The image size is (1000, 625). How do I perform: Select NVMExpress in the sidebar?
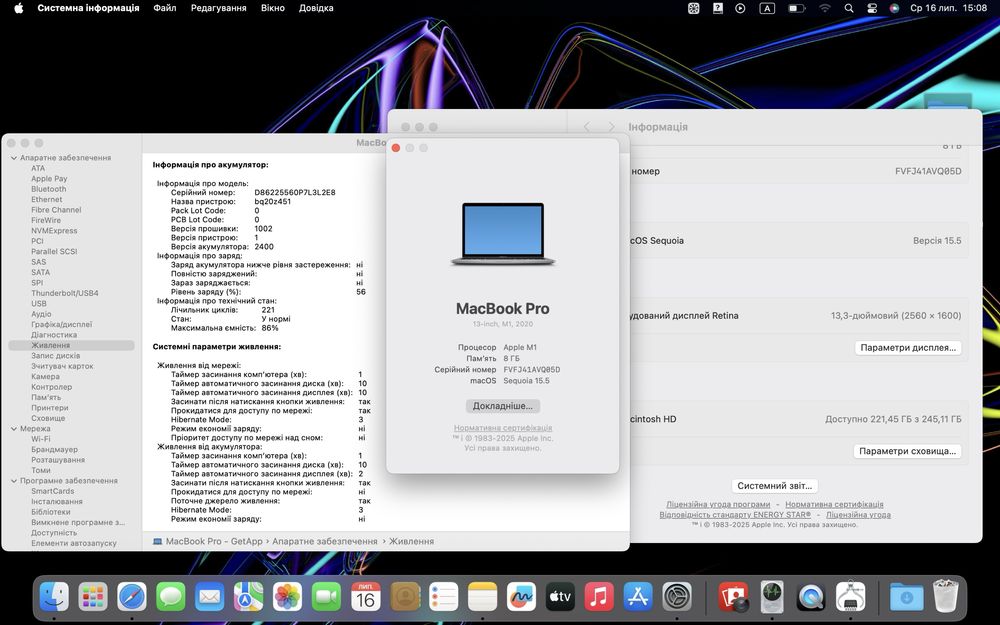[54, 231]
